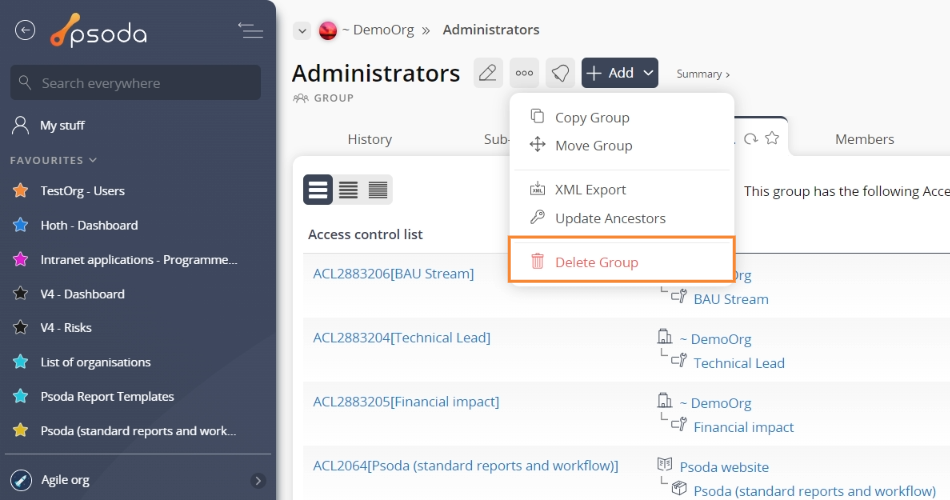Screen dimensions: 950x500
Task: Click Access control list column header
Action: (x=365, y=235)
